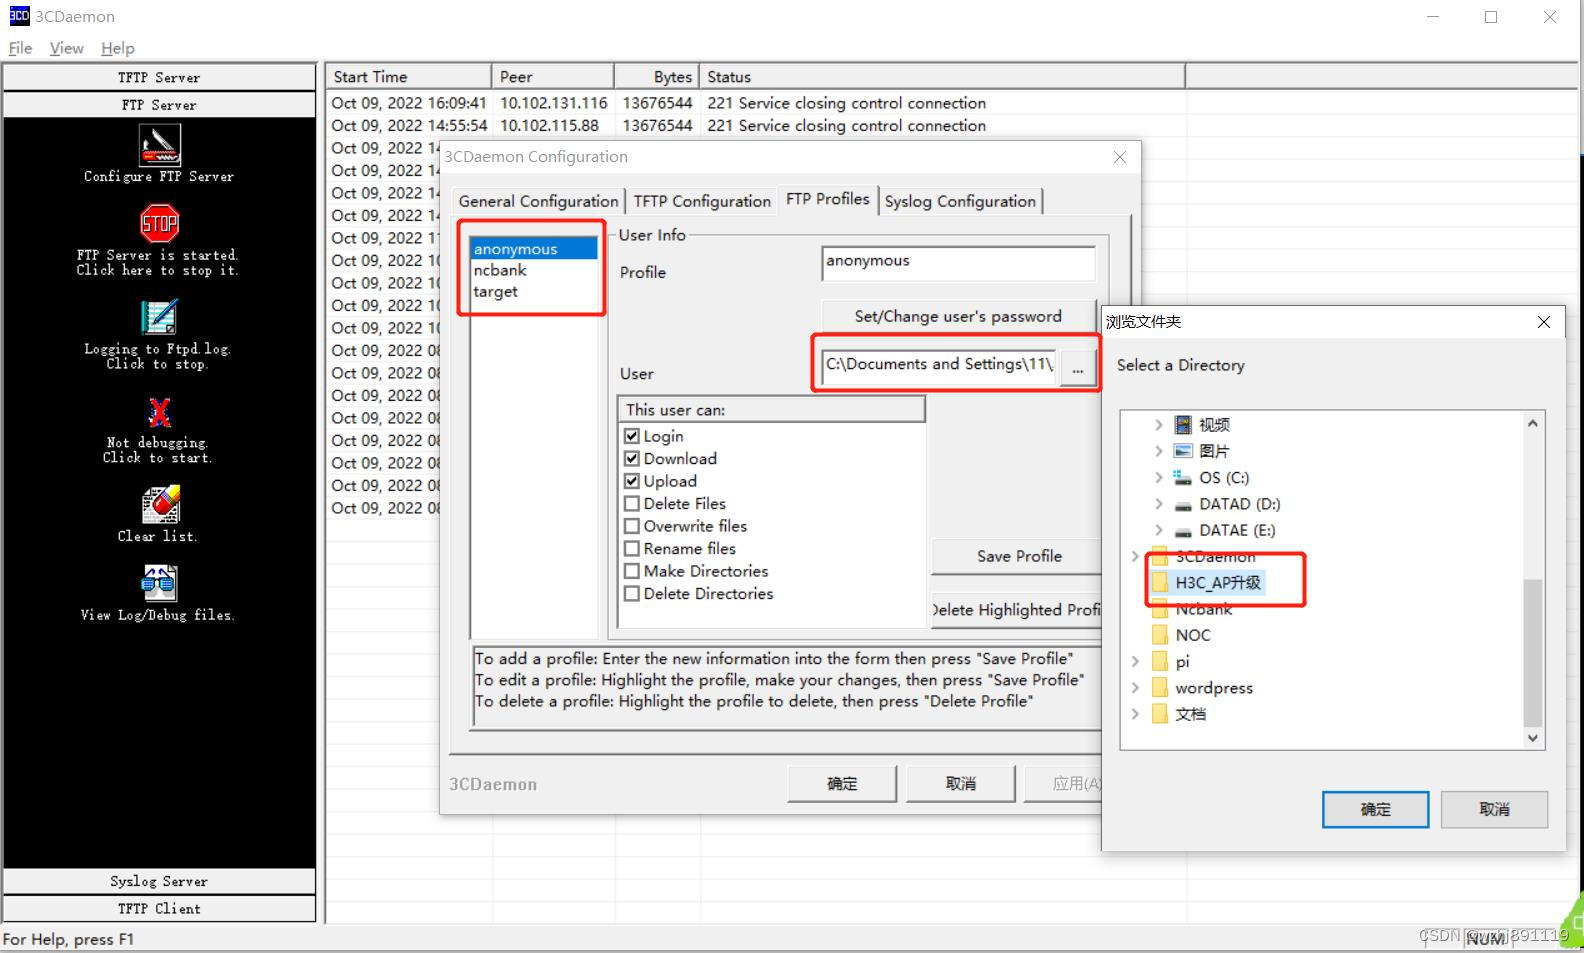Image resolution: width=1584 pixels, height=953 pixels.
Task: Expand the DATAD (D:) drive node
Action: click(1158, 504)
